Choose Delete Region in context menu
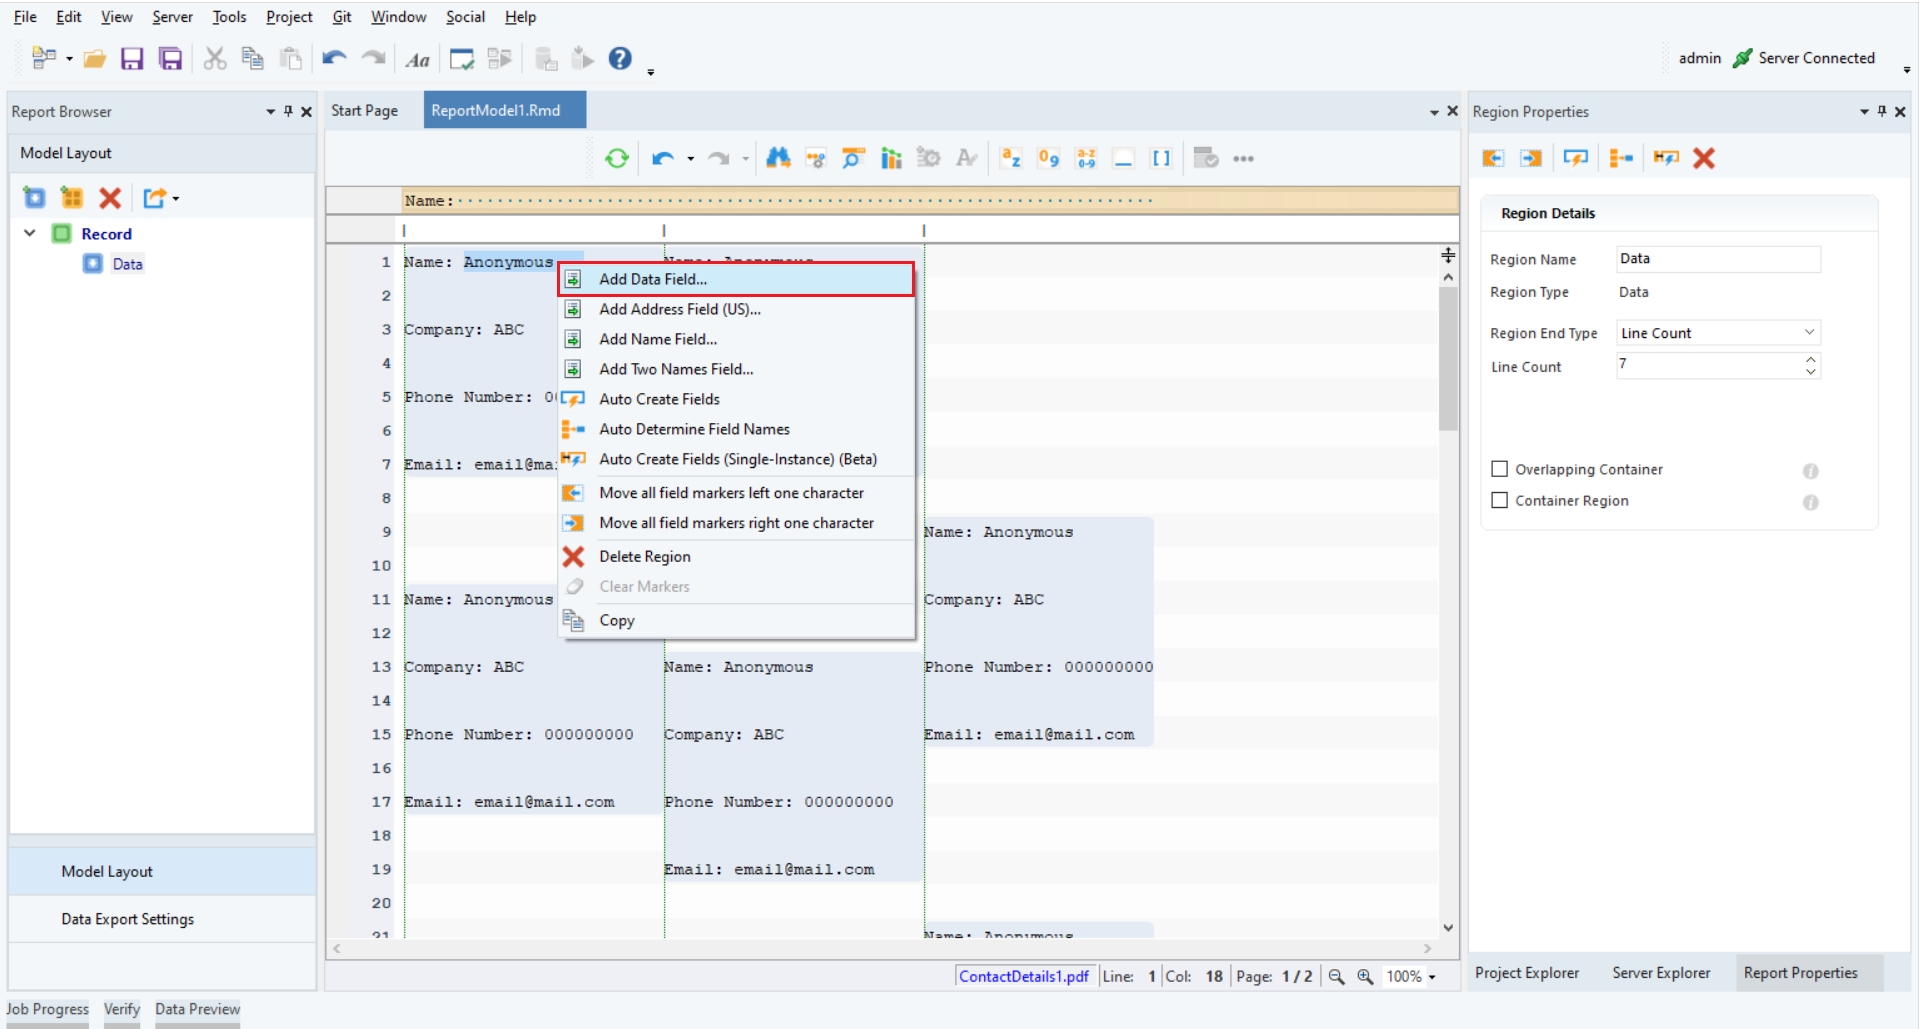Viewport: 1919px width, 1029px height. [645, 557]
